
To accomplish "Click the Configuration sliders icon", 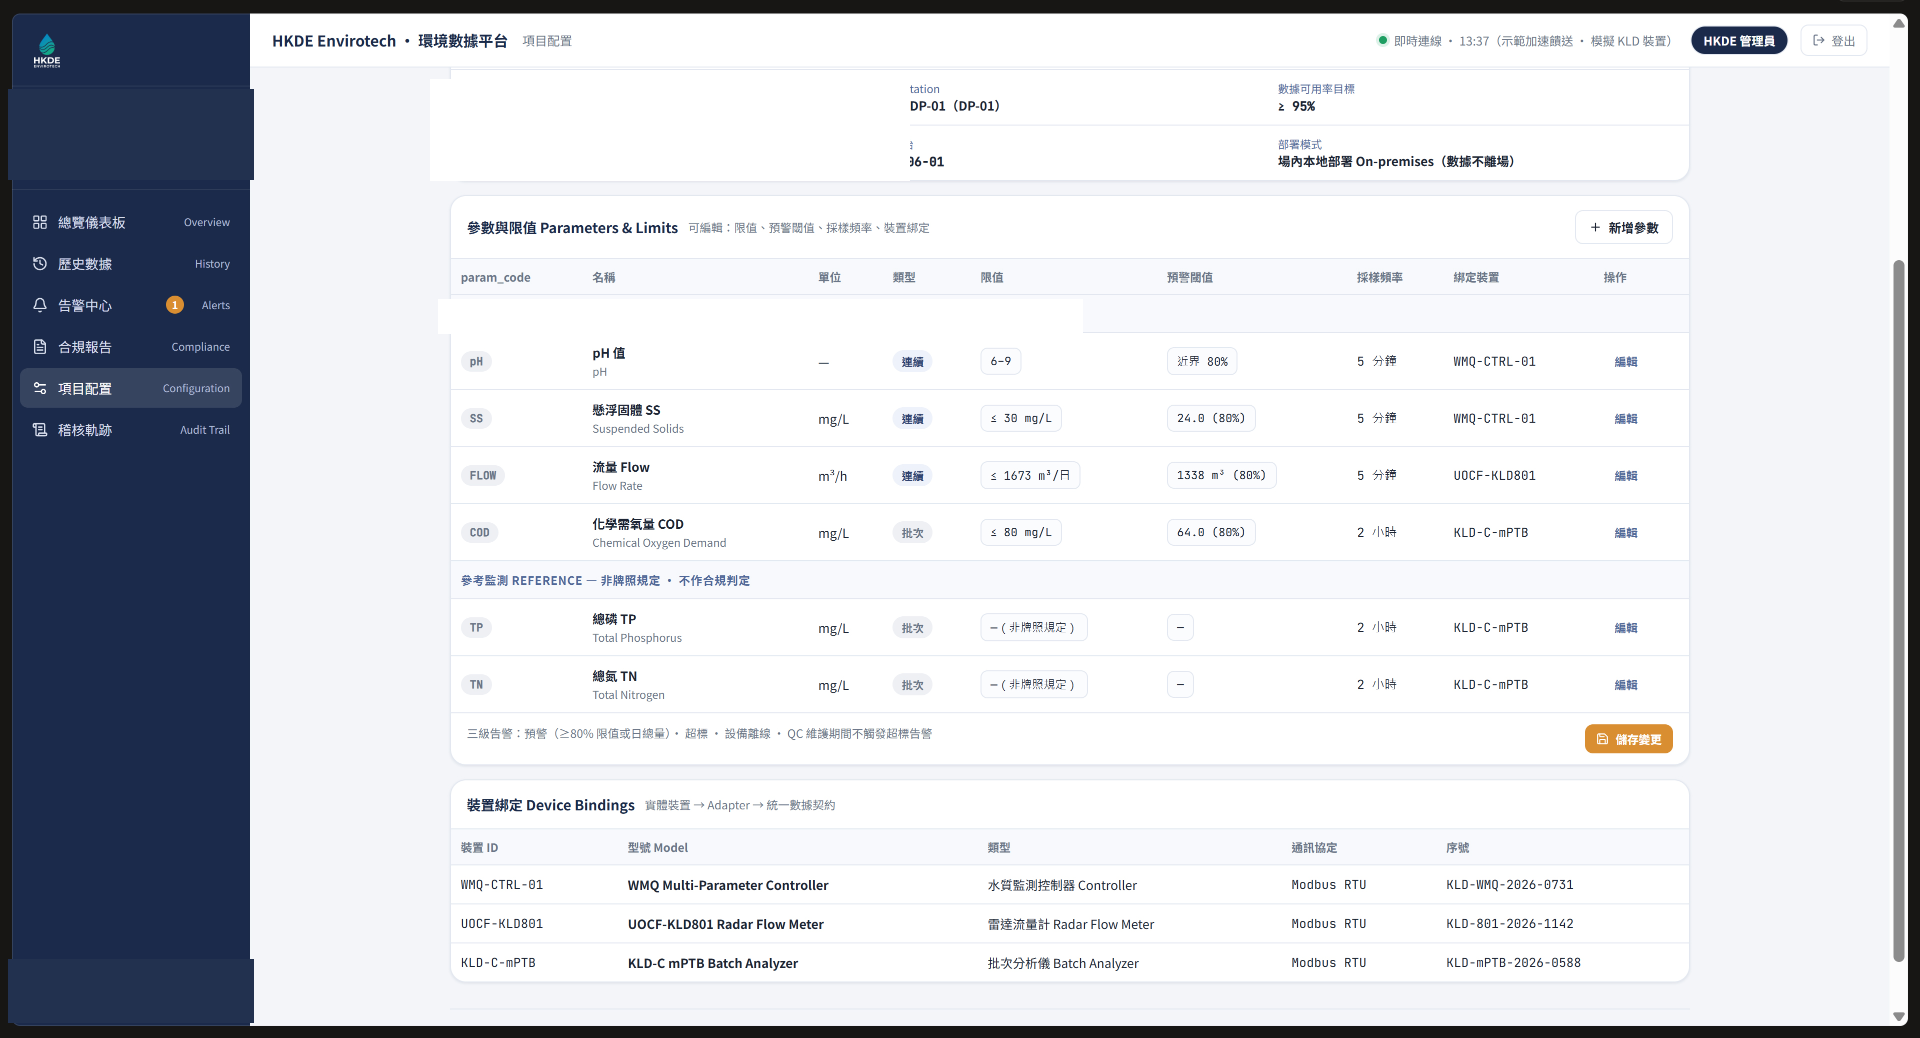I will point(40,388).
